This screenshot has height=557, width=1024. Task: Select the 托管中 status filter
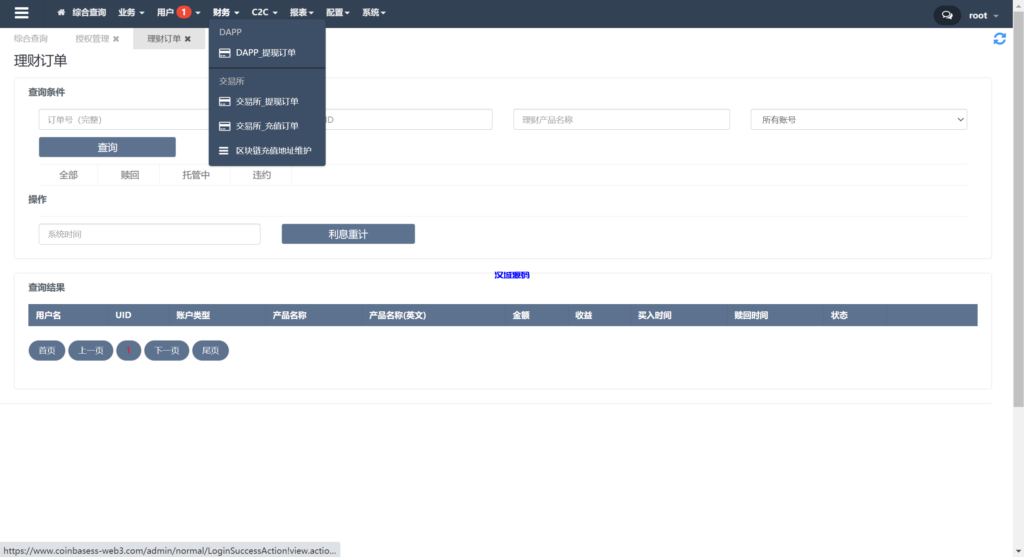[x=196, y=175]
